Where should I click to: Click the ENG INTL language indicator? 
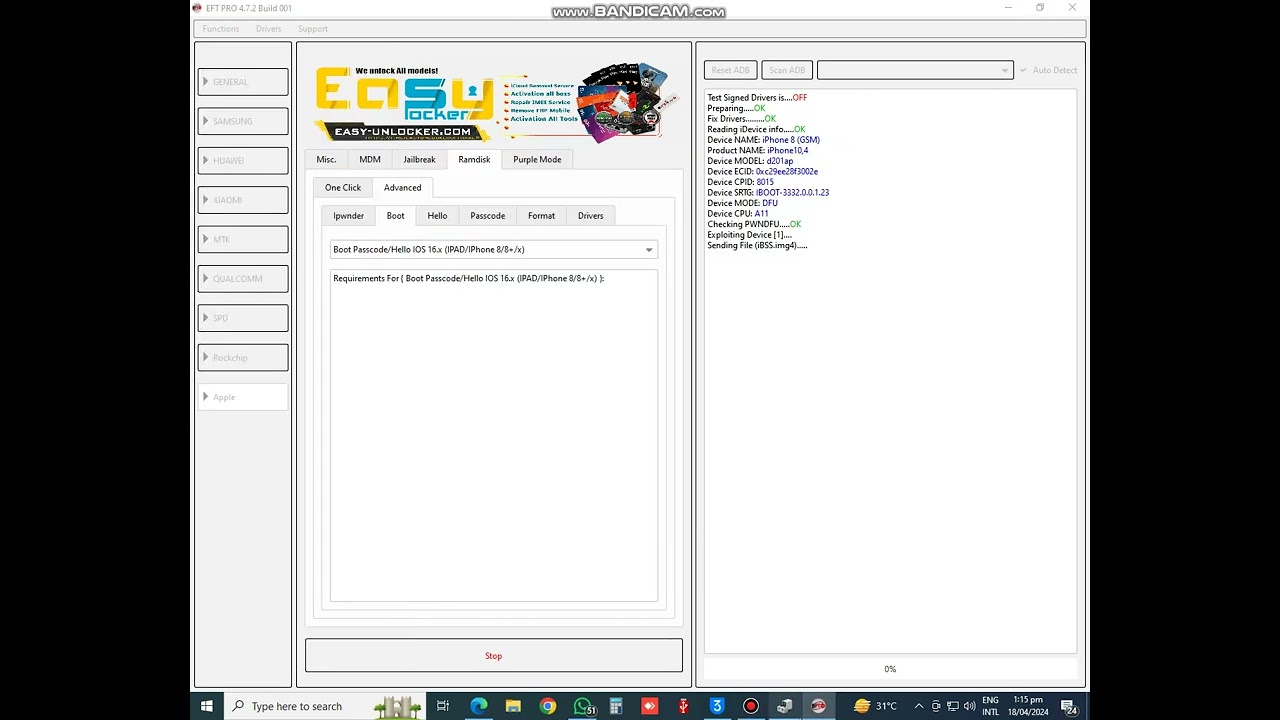(x=990, y=706)
